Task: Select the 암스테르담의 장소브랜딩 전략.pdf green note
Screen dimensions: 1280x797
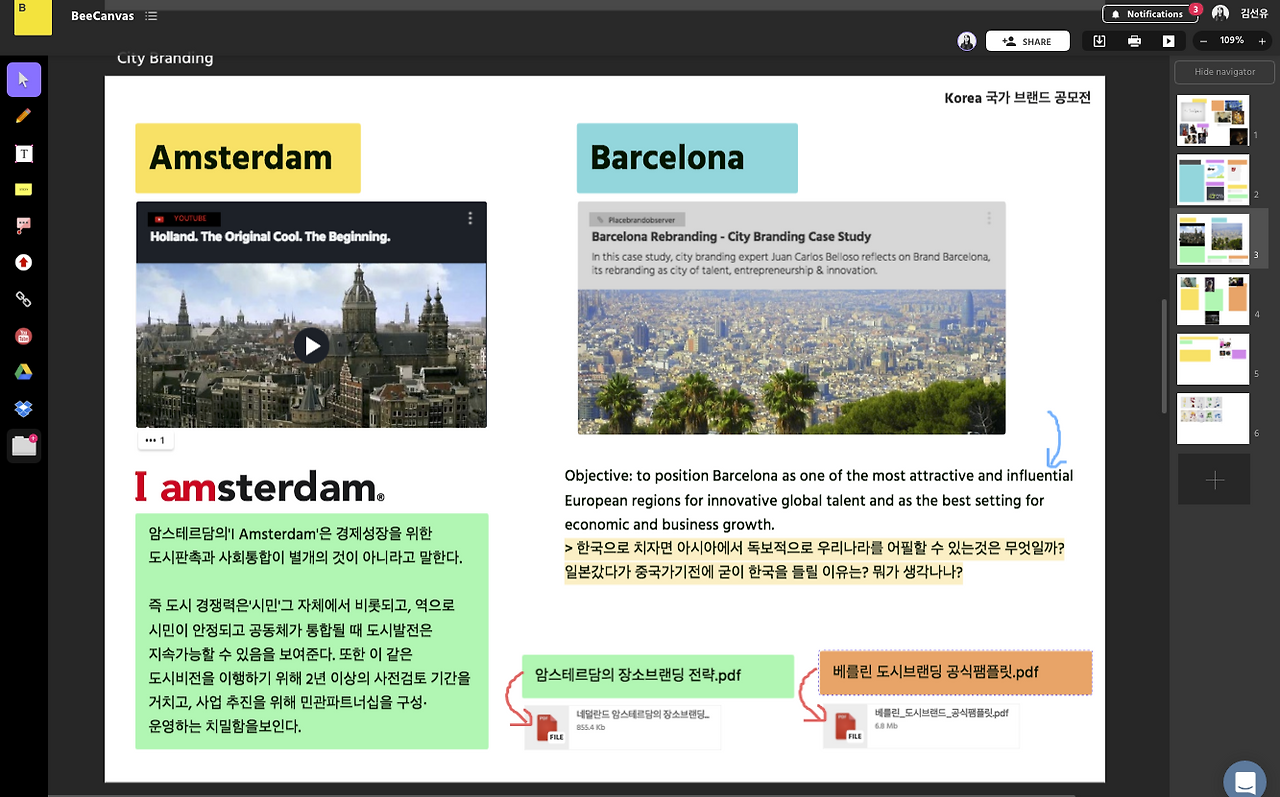Action: coord(658,676)
